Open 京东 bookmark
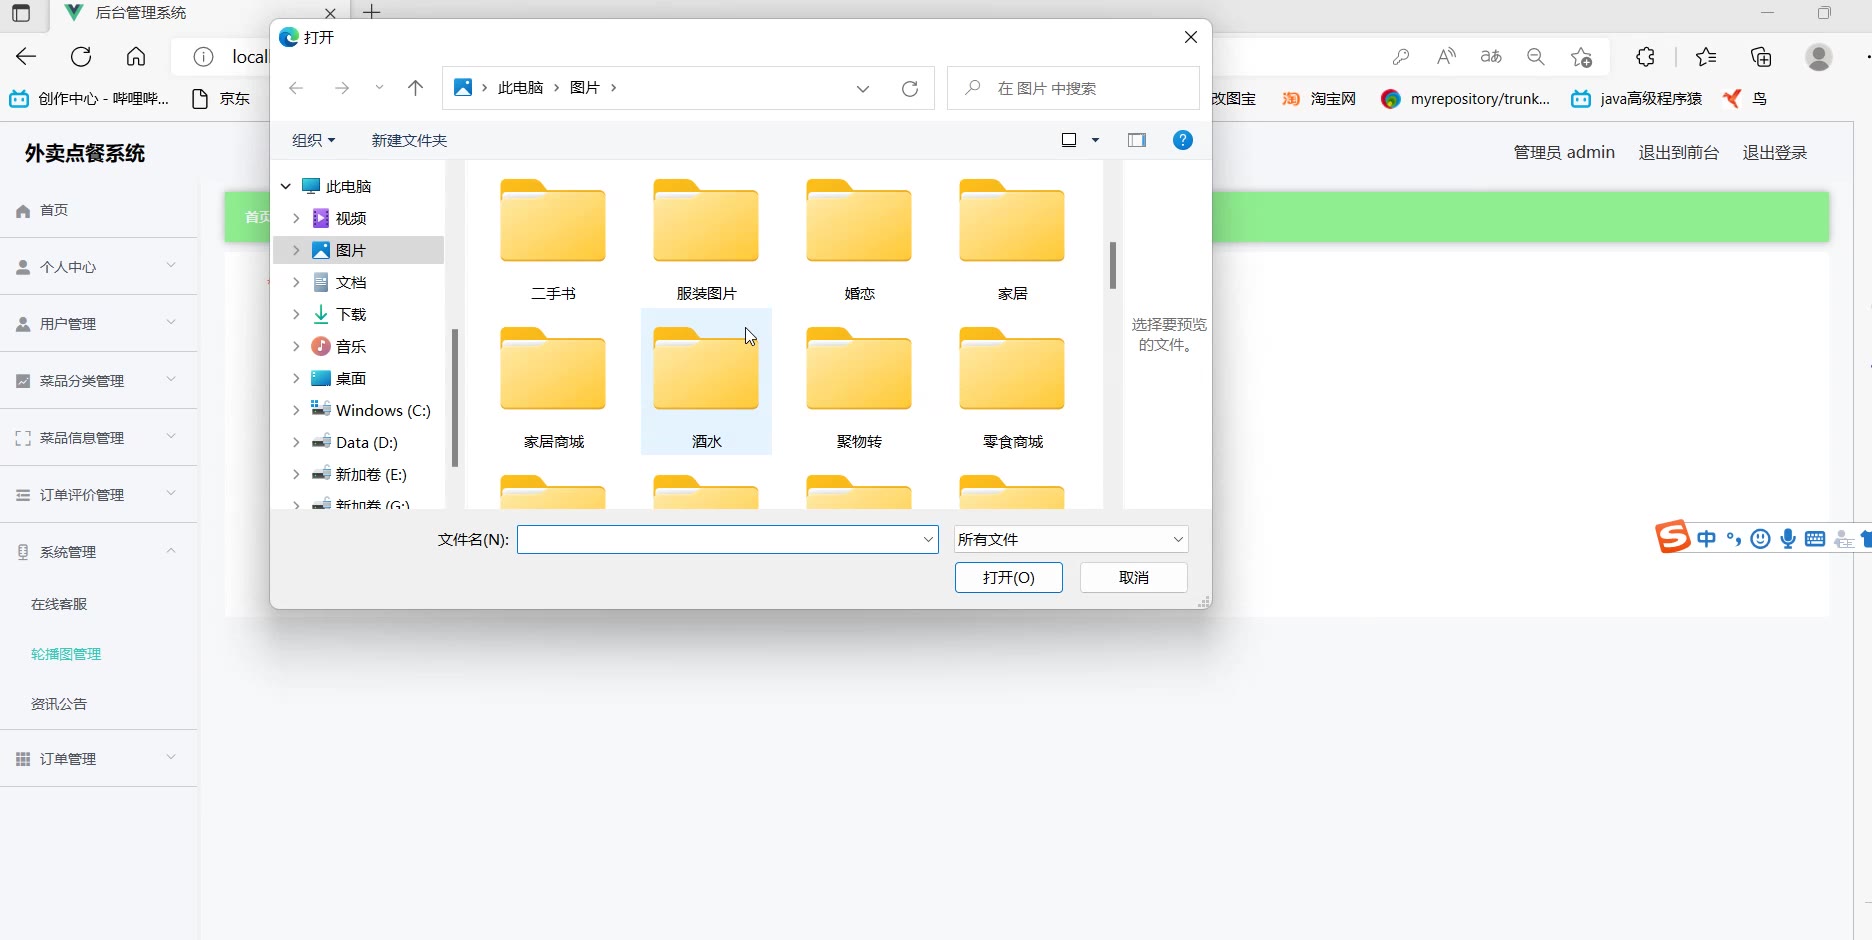The image size is (1872, 940). [221, 98]
